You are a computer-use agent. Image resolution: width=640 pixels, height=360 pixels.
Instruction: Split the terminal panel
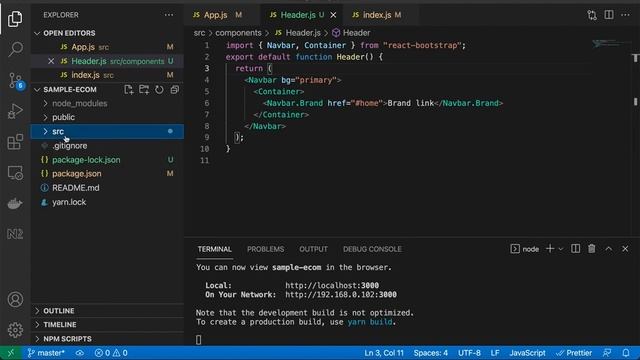pos(576,249)
